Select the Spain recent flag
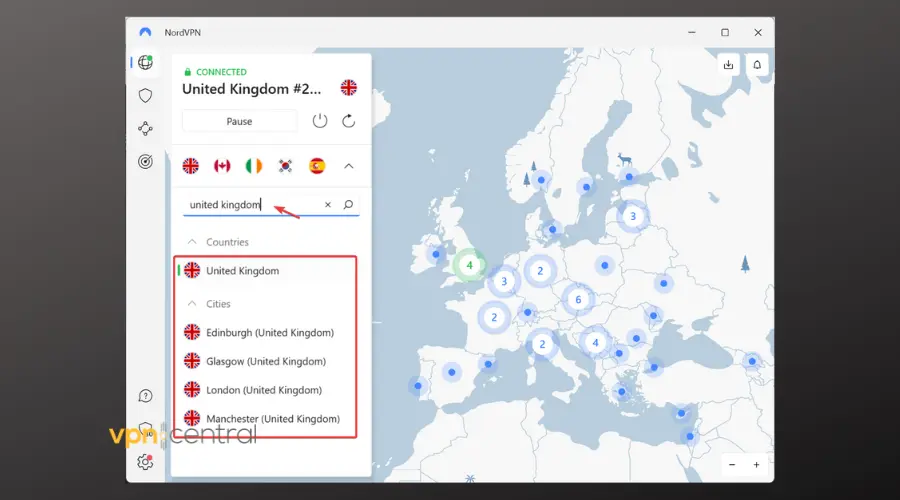This screenshot has height=500, width=900. (x=317, y=166)
